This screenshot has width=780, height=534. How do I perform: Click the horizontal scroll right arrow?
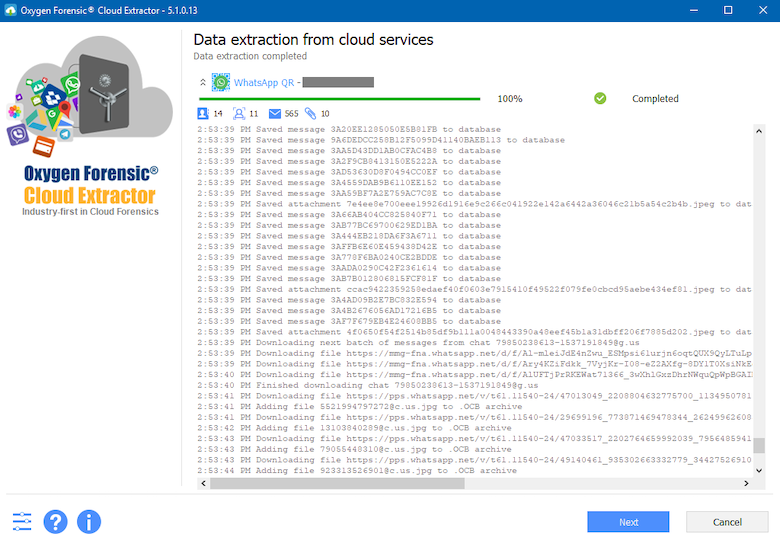[746, 483]
